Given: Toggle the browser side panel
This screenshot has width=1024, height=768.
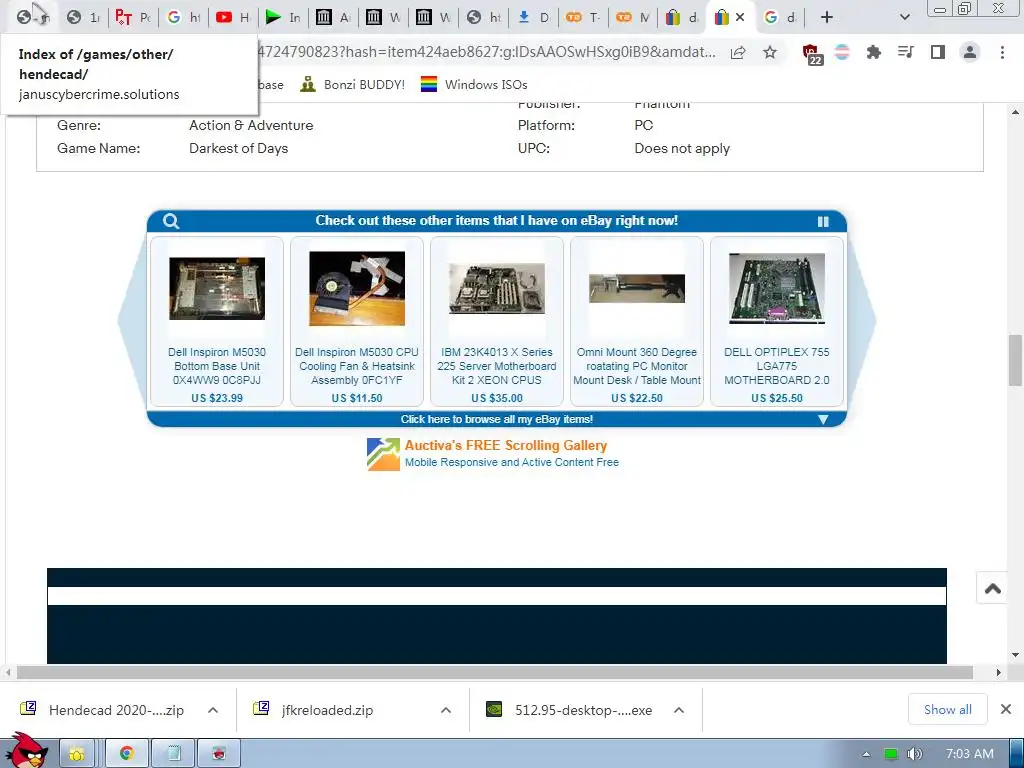Looking at the screenshot, I should 938,52.
